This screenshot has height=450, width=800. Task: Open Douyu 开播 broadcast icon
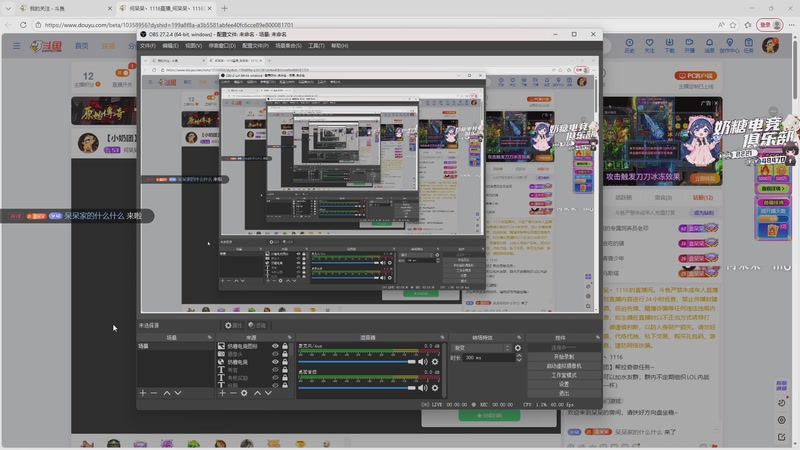689,45
